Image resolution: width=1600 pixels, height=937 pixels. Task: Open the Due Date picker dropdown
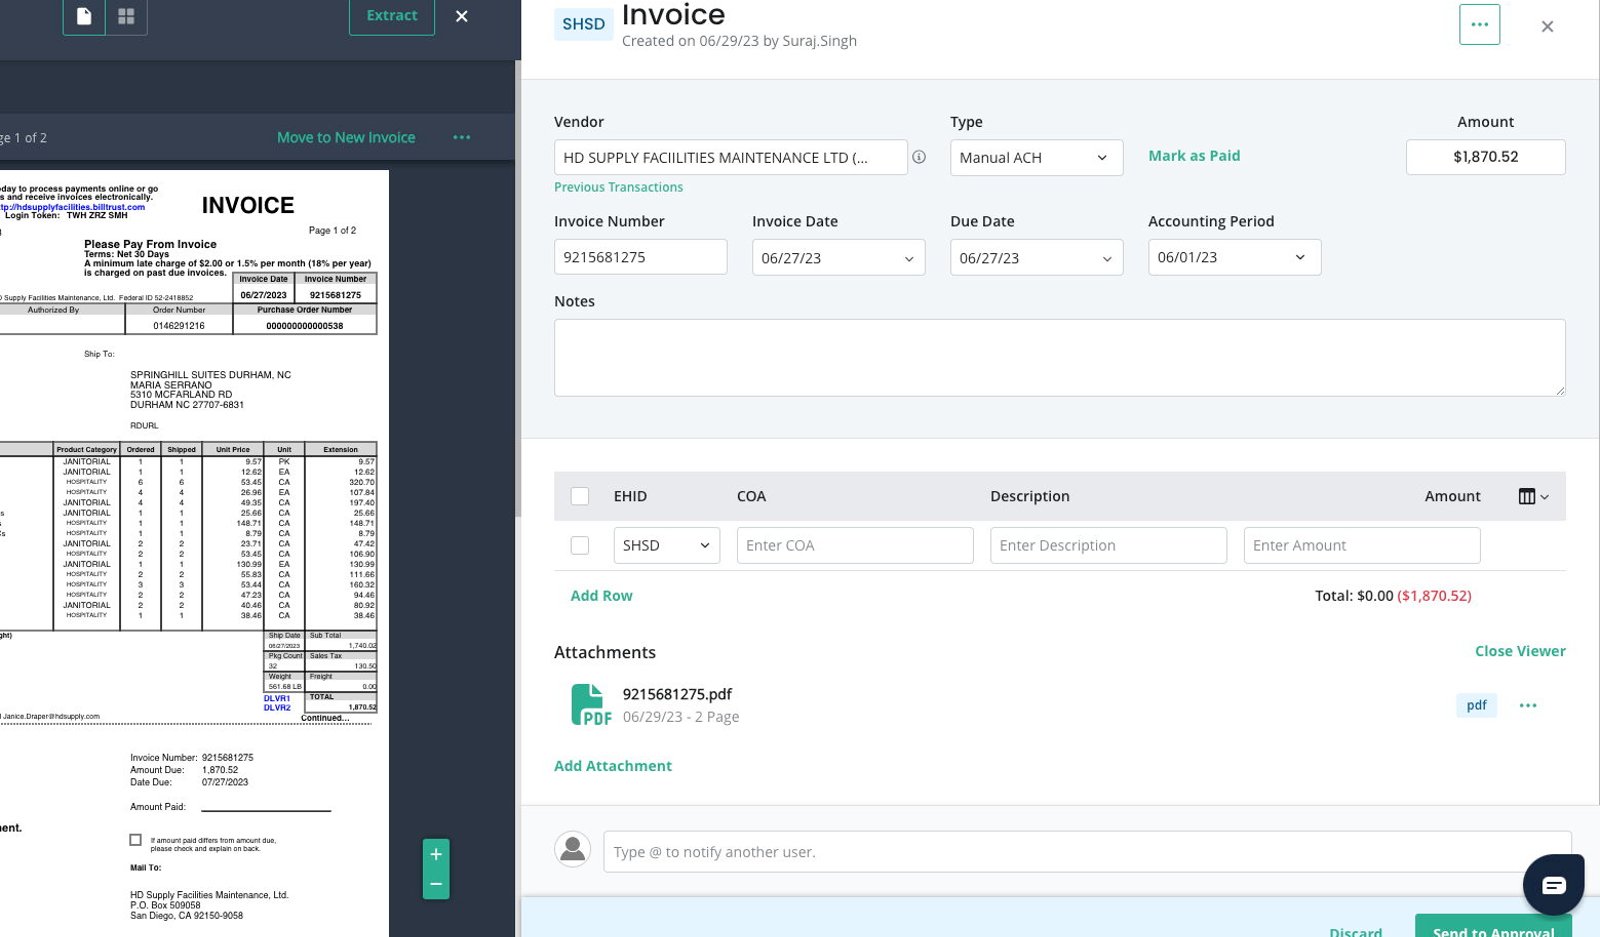[1036, 257]
